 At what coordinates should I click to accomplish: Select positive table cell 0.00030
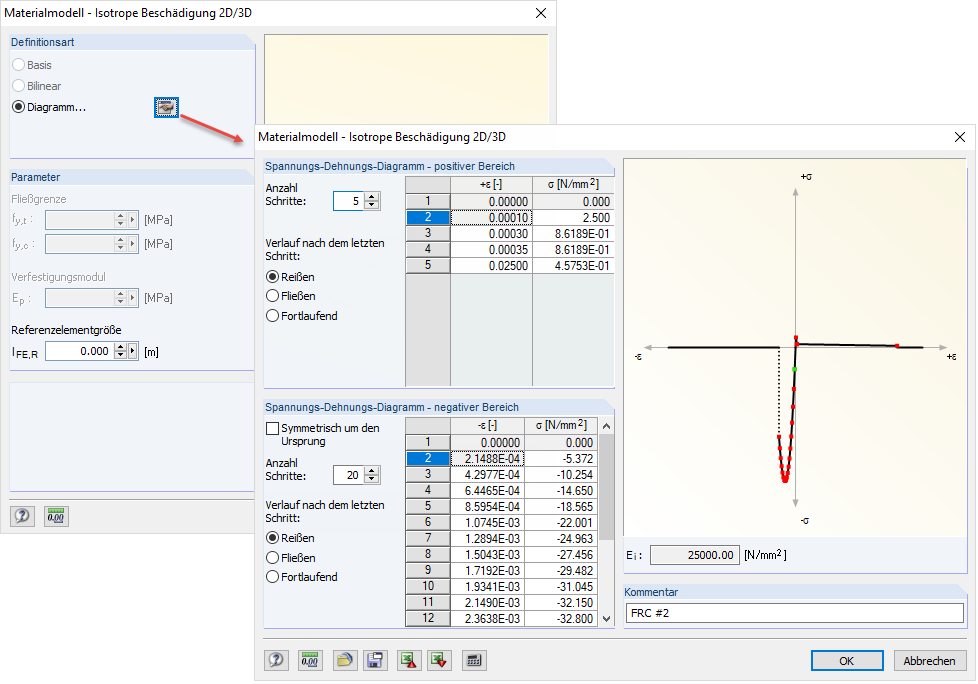pos(491,234)
